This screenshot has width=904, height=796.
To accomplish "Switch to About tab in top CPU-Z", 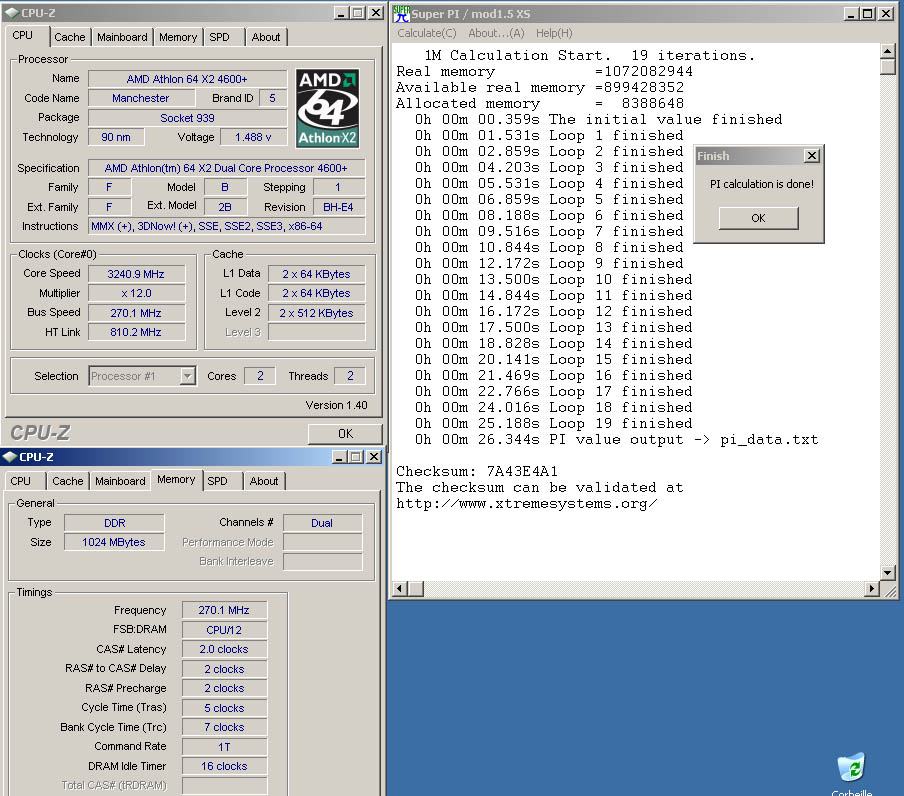I will tap(266, 37).
